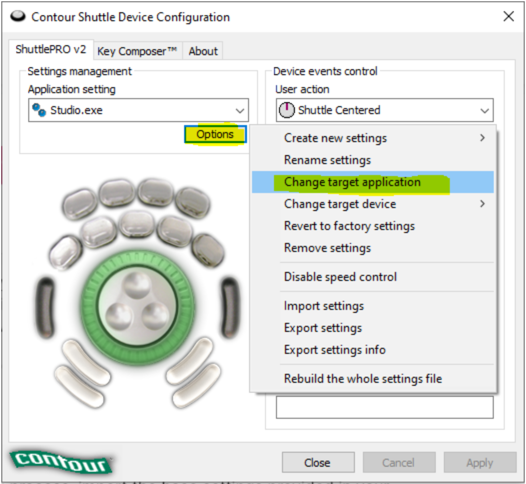Click the top-row fourth device button
Screen dimensions: 526x484
point(193,203)
